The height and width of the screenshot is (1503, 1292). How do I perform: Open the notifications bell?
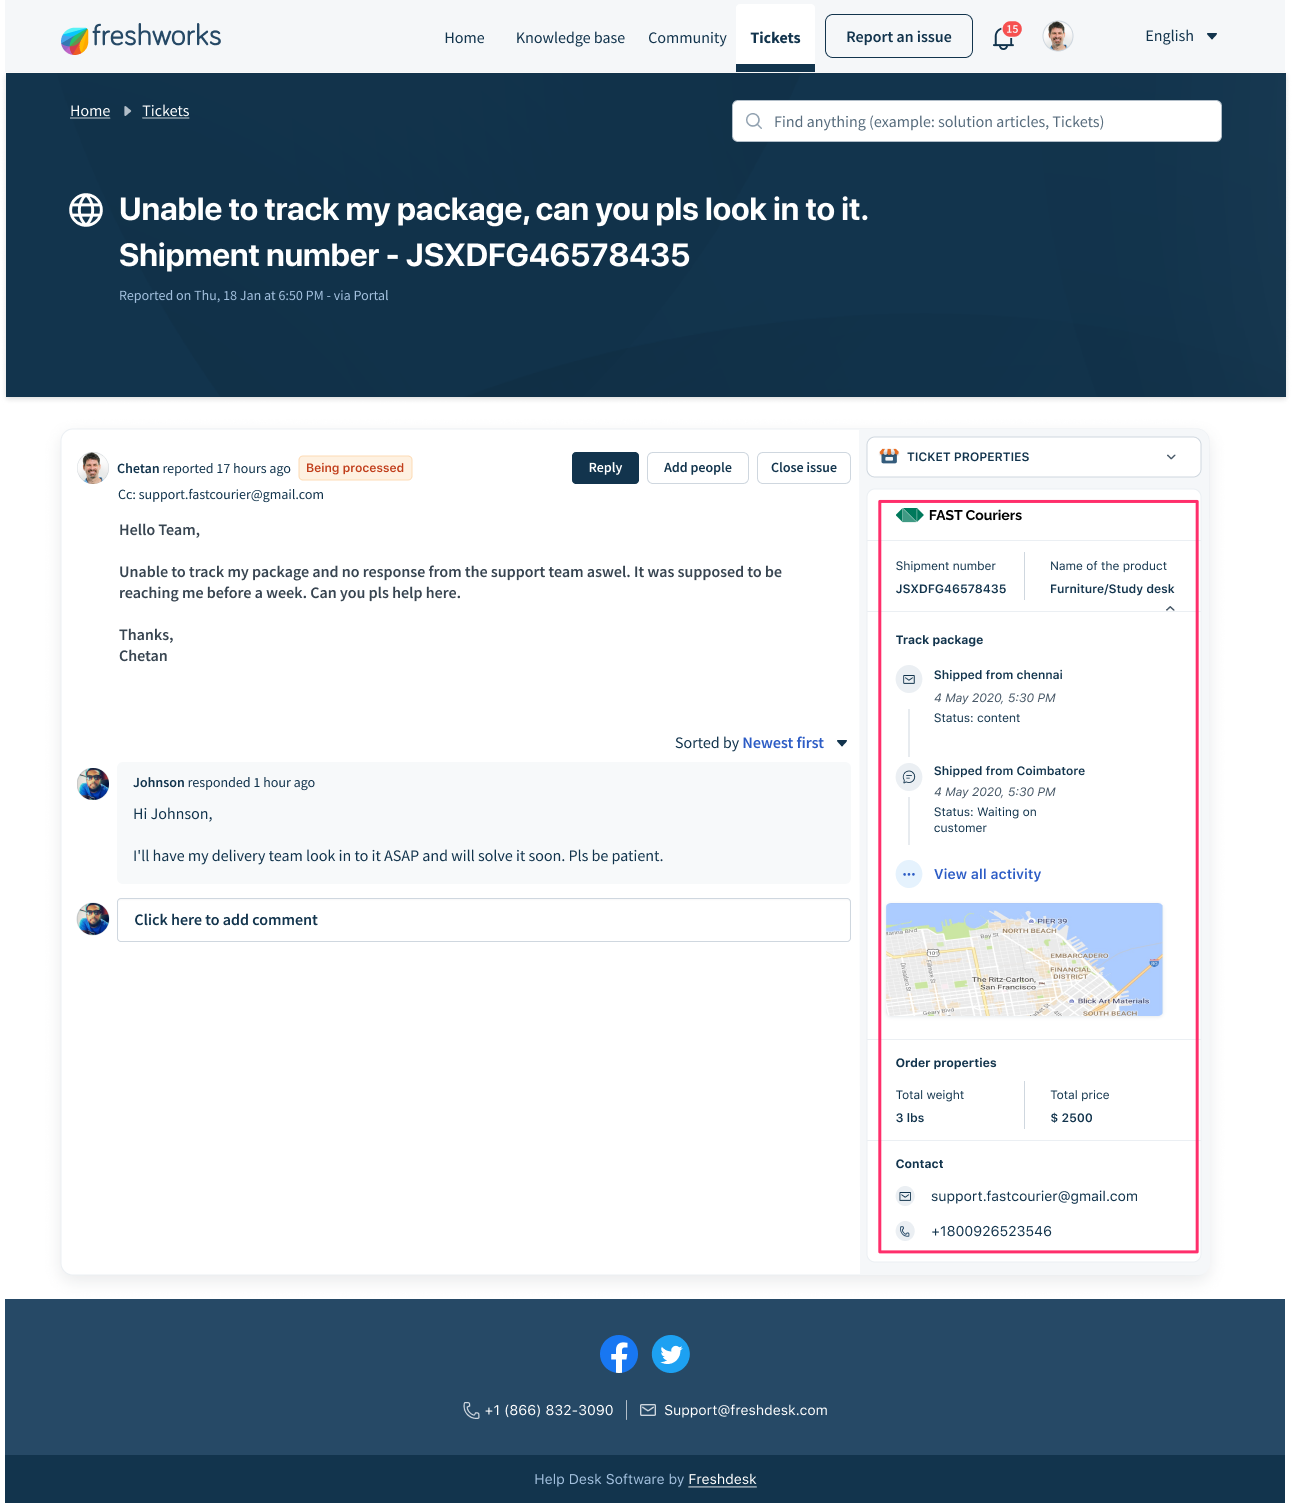point(1004,37)
